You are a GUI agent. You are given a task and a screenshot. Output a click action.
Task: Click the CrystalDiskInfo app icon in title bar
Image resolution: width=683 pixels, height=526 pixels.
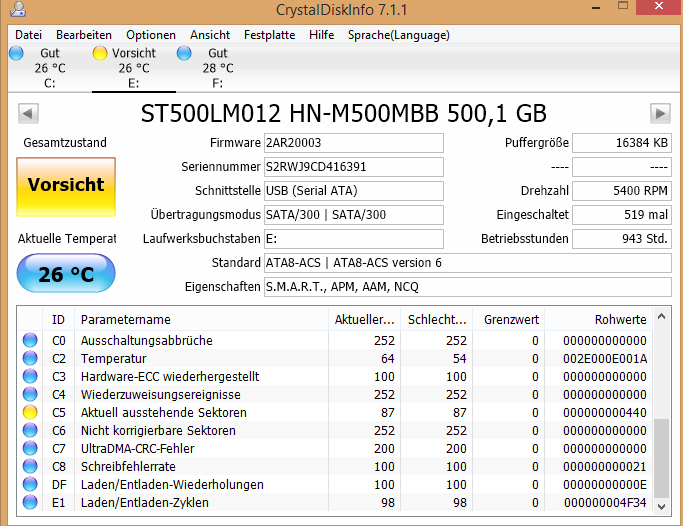click(18, 9)
